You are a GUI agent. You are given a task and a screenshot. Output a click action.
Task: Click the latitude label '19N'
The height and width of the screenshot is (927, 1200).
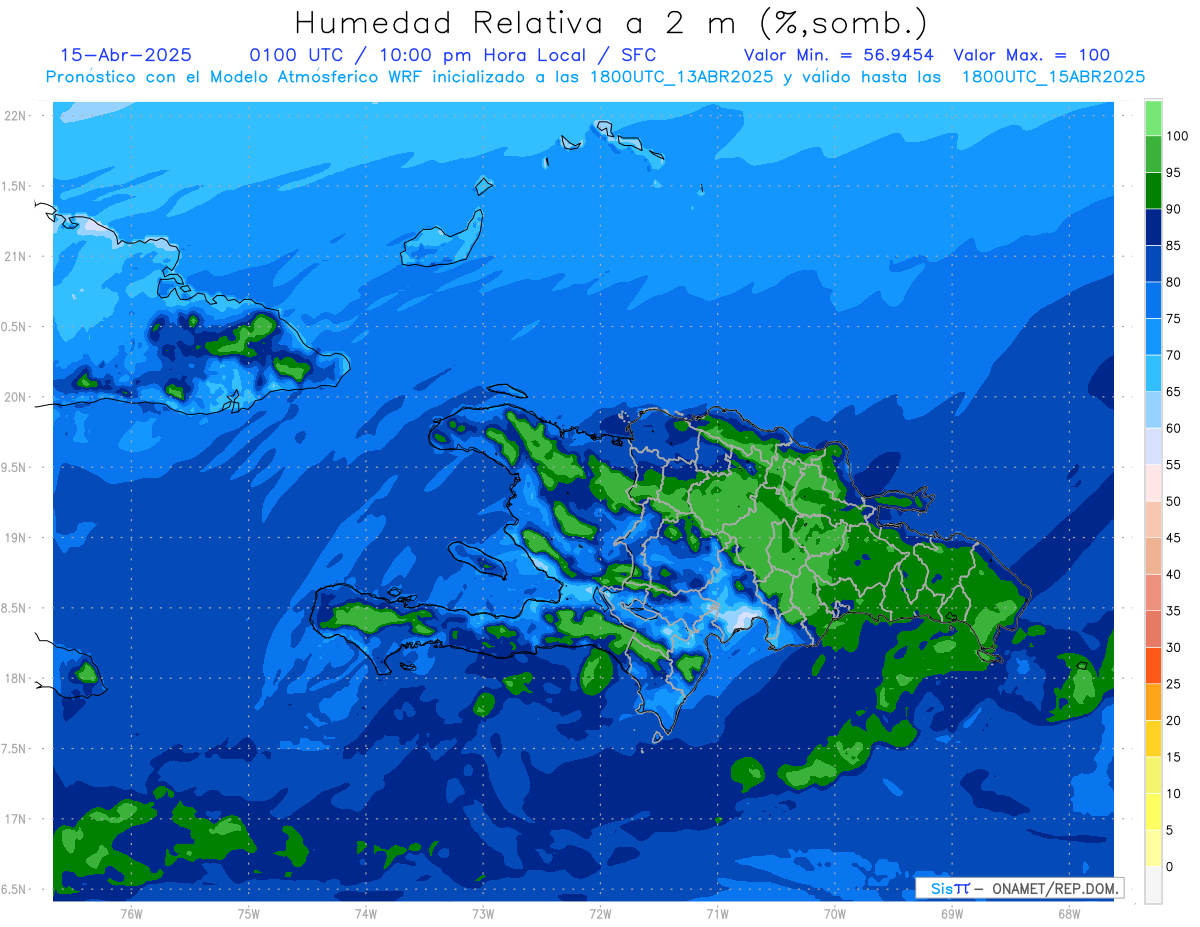tap(16, 538)
